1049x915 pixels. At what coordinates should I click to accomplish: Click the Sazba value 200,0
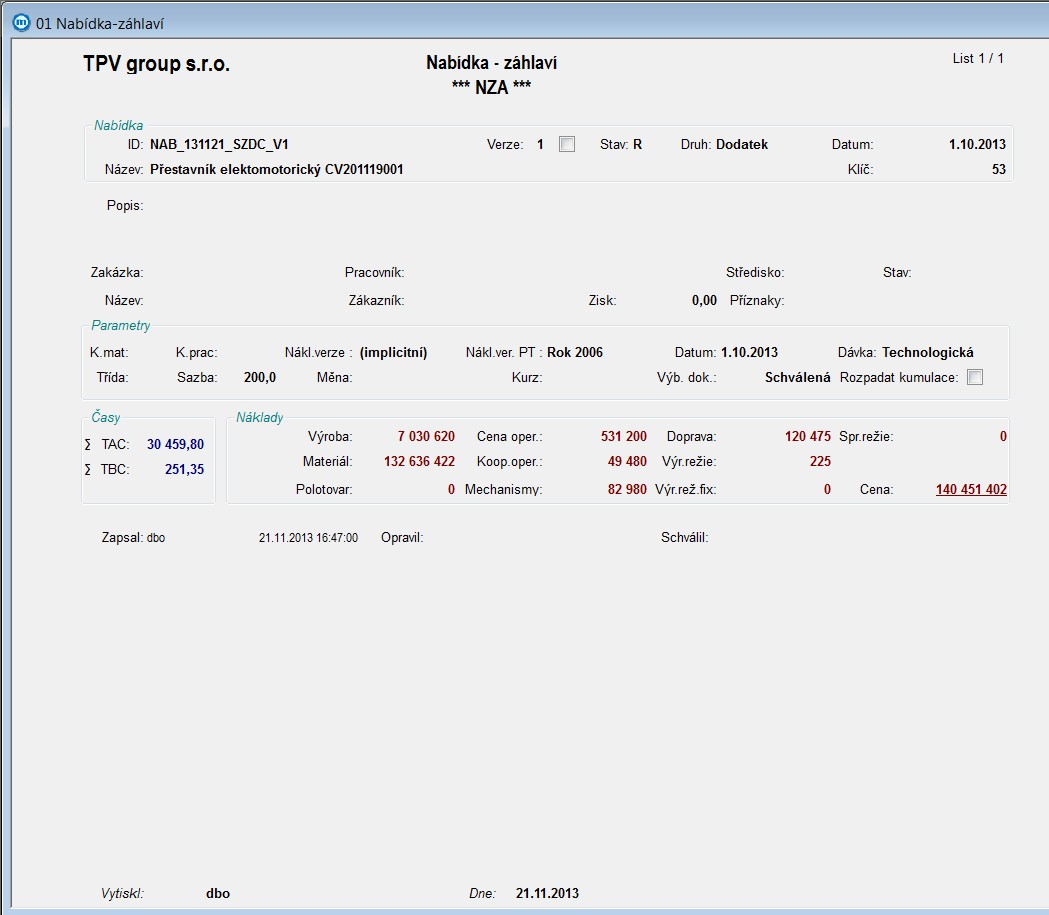click(259, 378)
